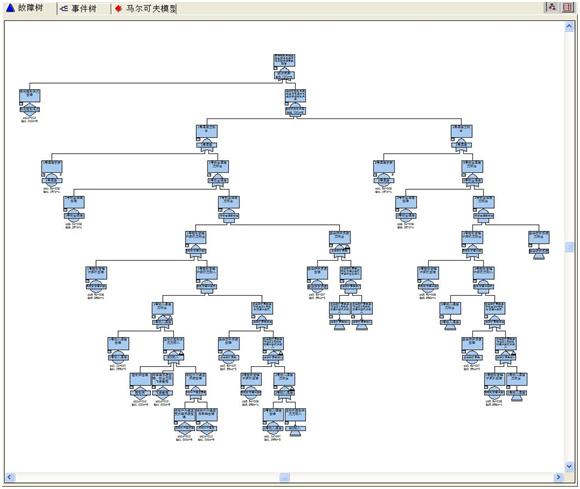The width and height of the screenshot is (580, 489).
Task: Click the tree layout icon at top right
Action: (552, 7)
